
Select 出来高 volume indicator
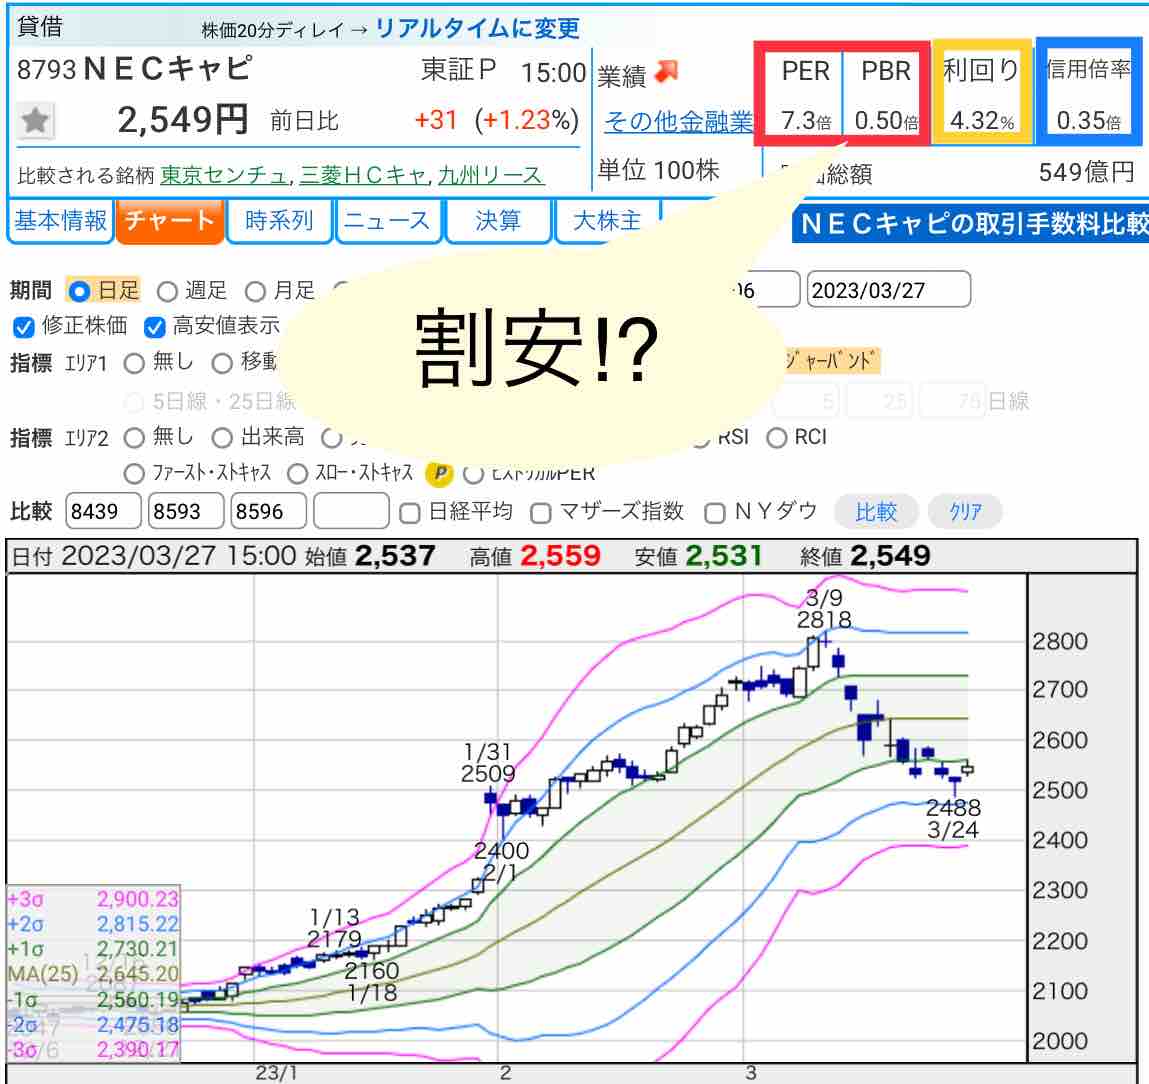pos(222,438)
